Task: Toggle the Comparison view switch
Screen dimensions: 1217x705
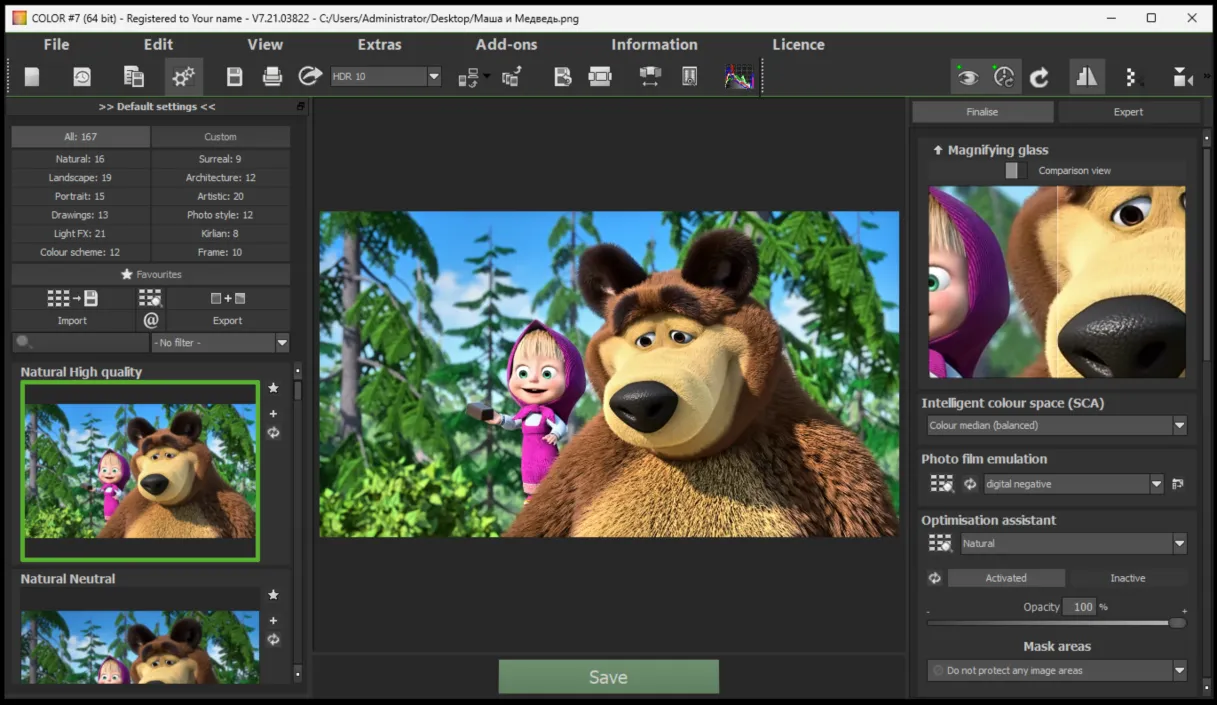Action: click(x=1016, y=171)
